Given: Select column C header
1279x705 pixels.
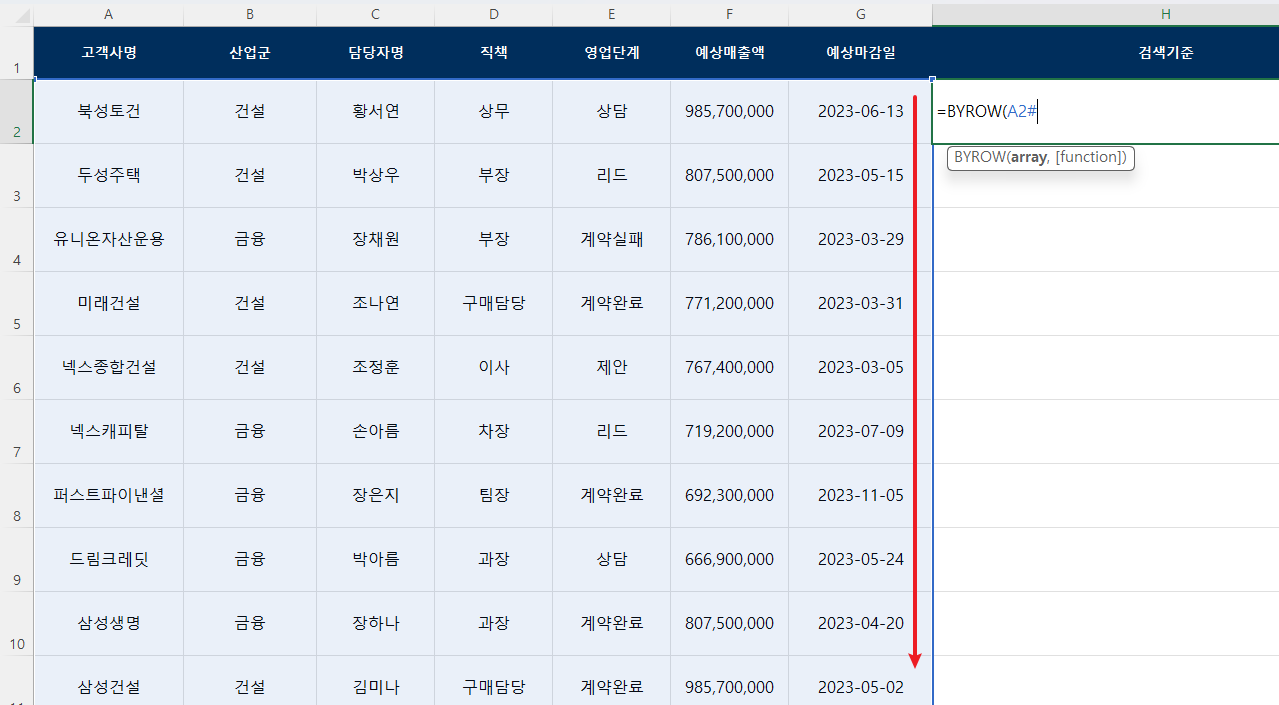Looking at the screenshot, I should point(375,13).
